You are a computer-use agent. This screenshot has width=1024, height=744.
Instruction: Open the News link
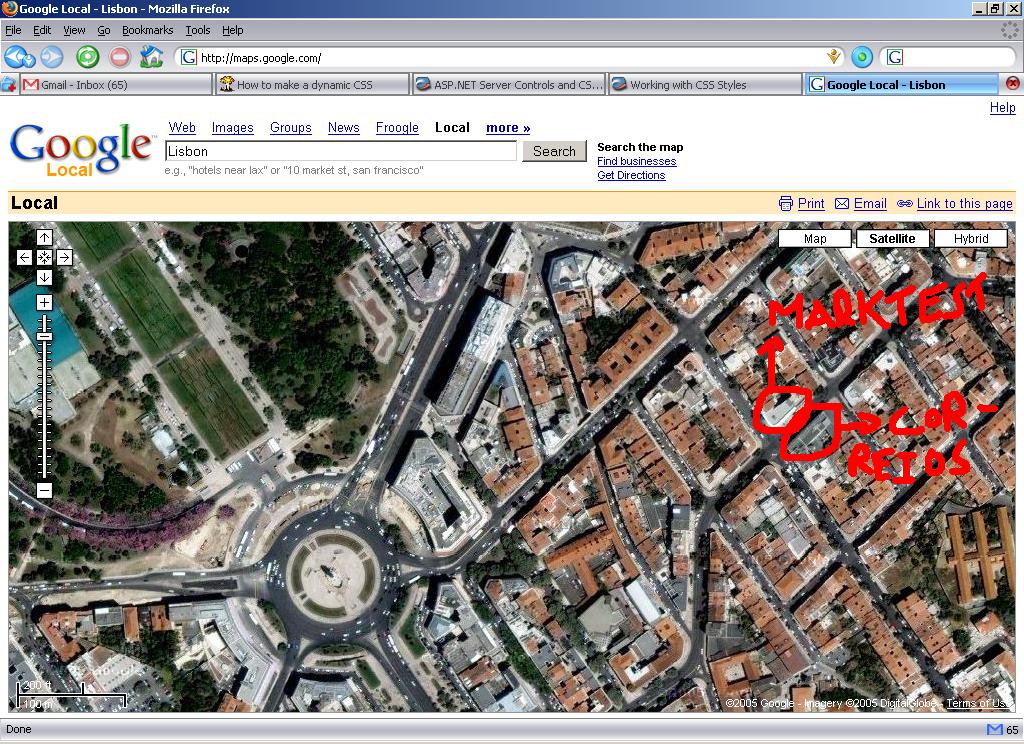coord(344,128)
